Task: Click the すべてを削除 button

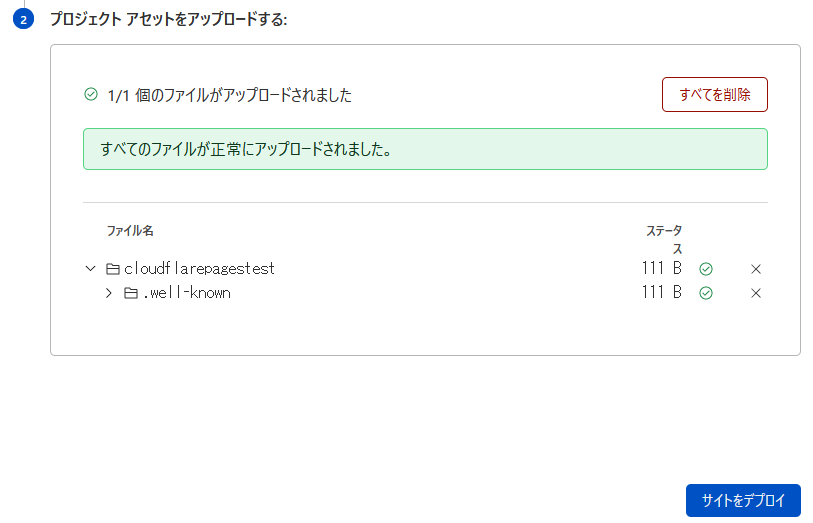Action: point(714,94)
